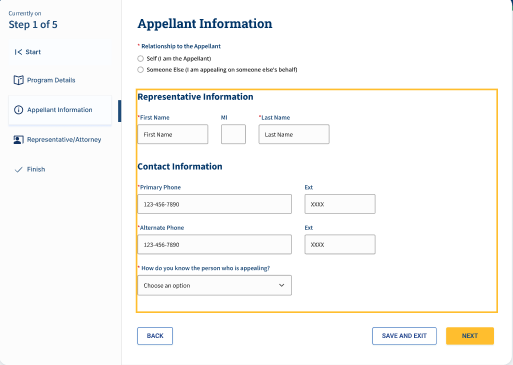Click the Finish checkmark icon

(x=18, y=170)
